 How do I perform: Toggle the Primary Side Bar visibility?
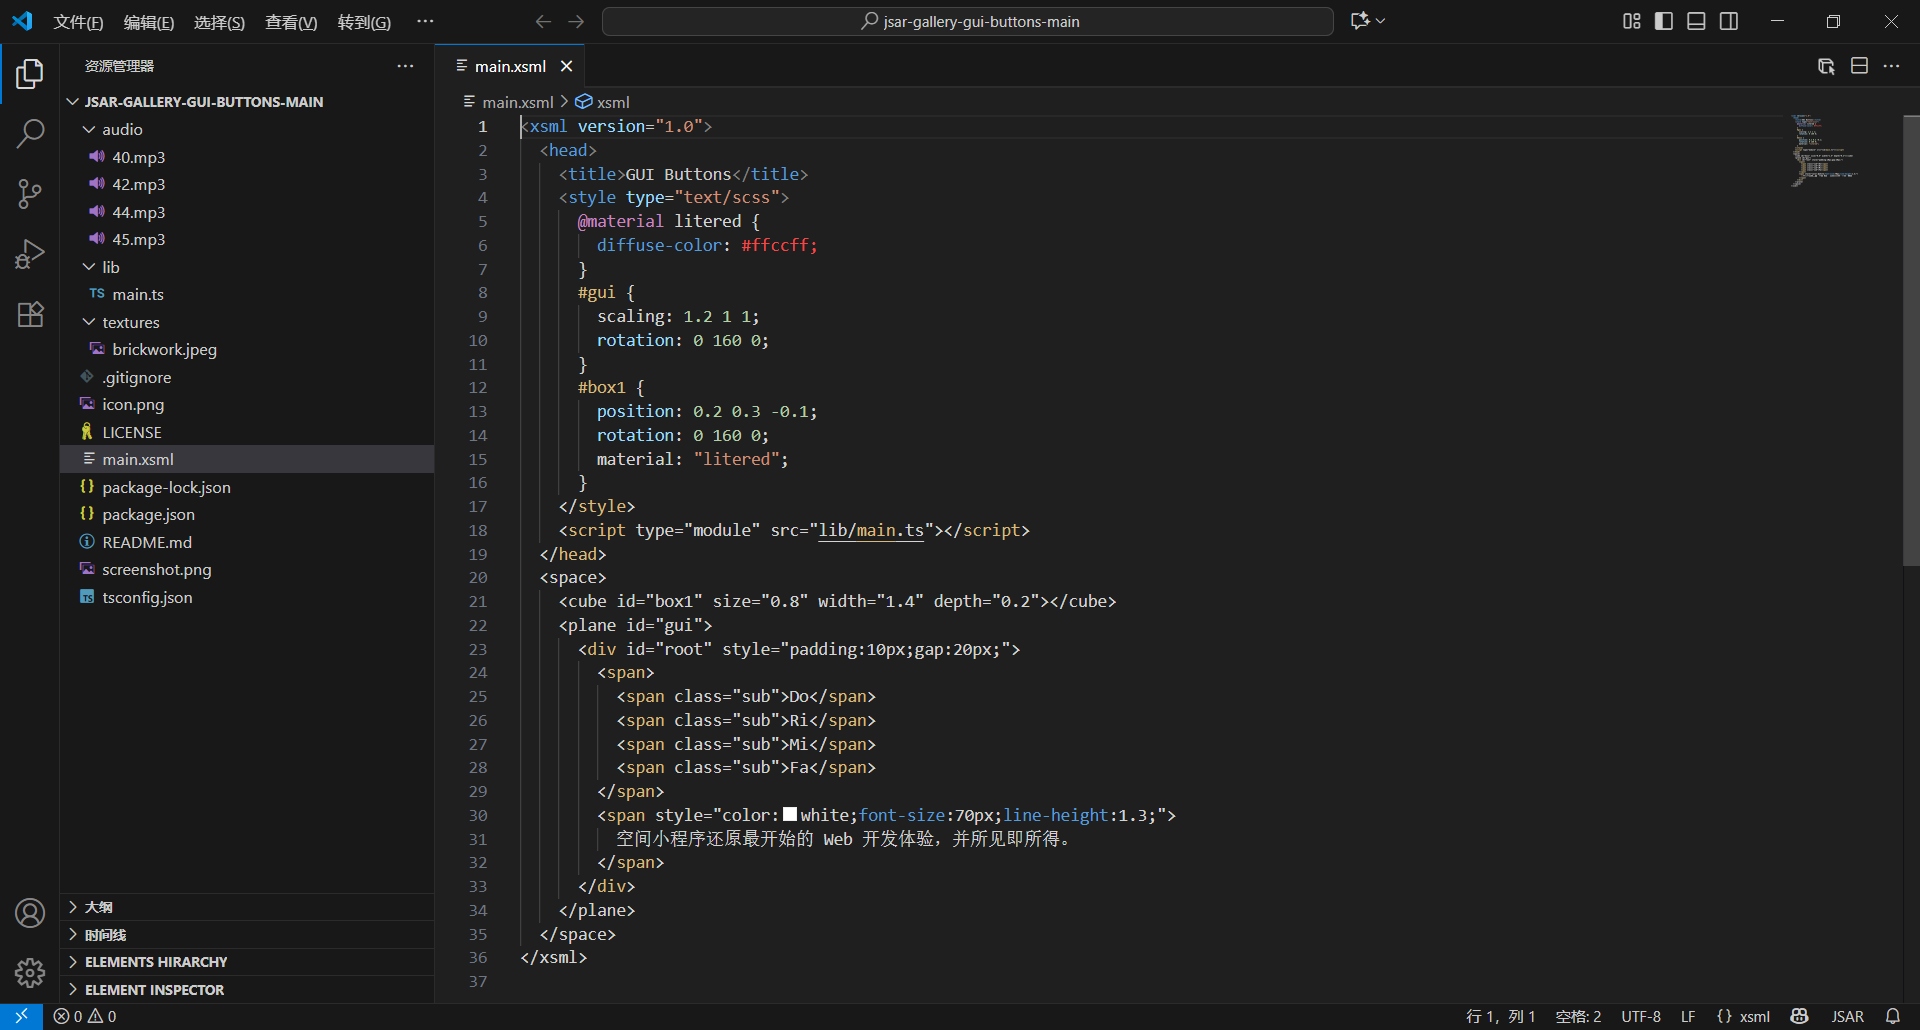tap(1664, 21)
